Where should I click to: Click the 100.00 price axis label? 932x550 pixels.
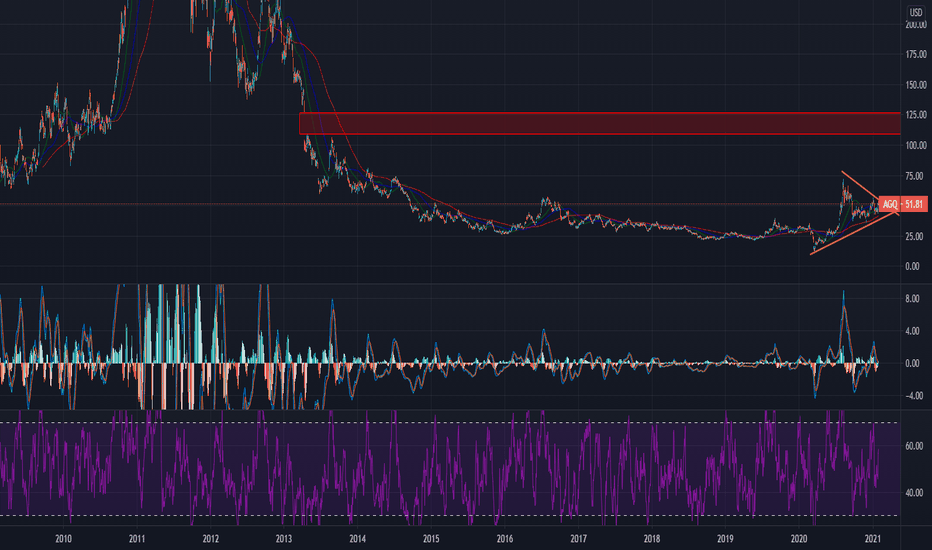(915, 146)
